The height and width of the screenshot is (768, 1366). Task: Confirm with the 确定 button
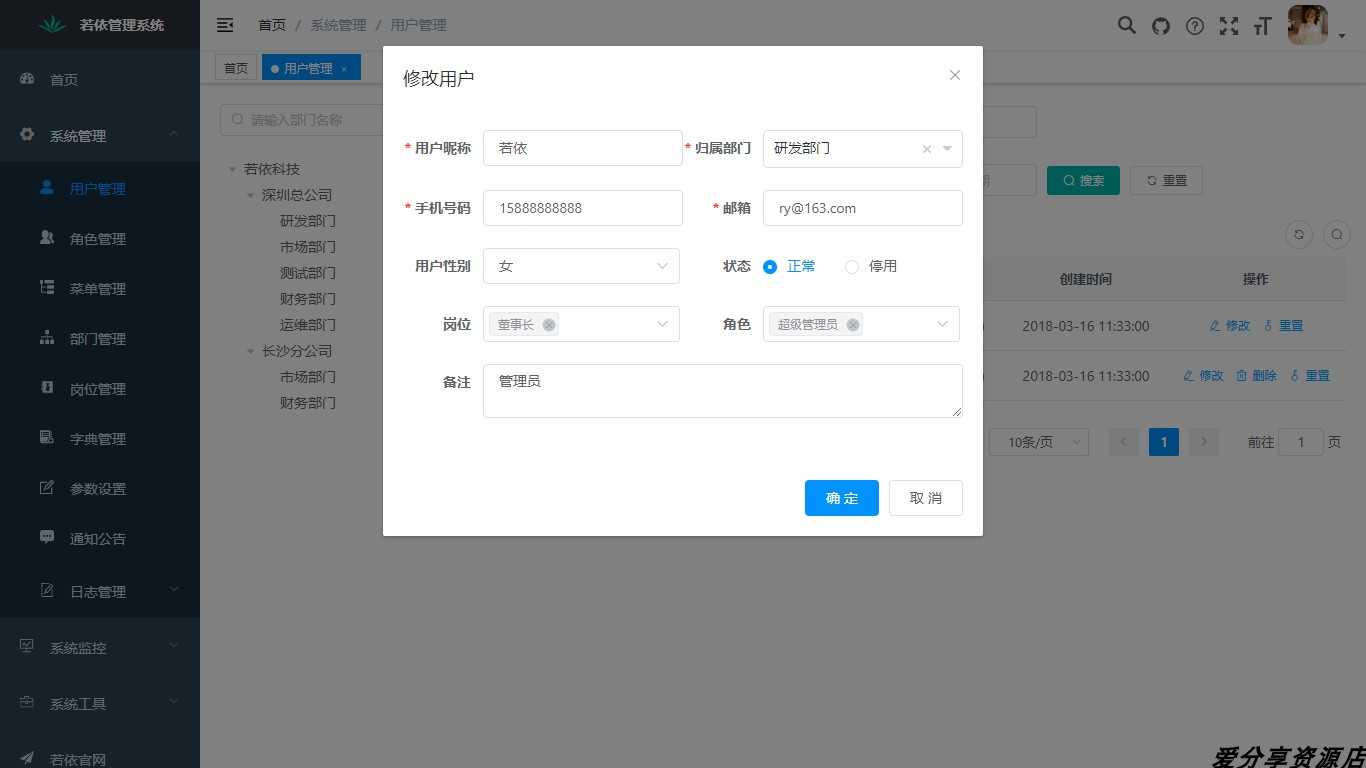[842, 498]
